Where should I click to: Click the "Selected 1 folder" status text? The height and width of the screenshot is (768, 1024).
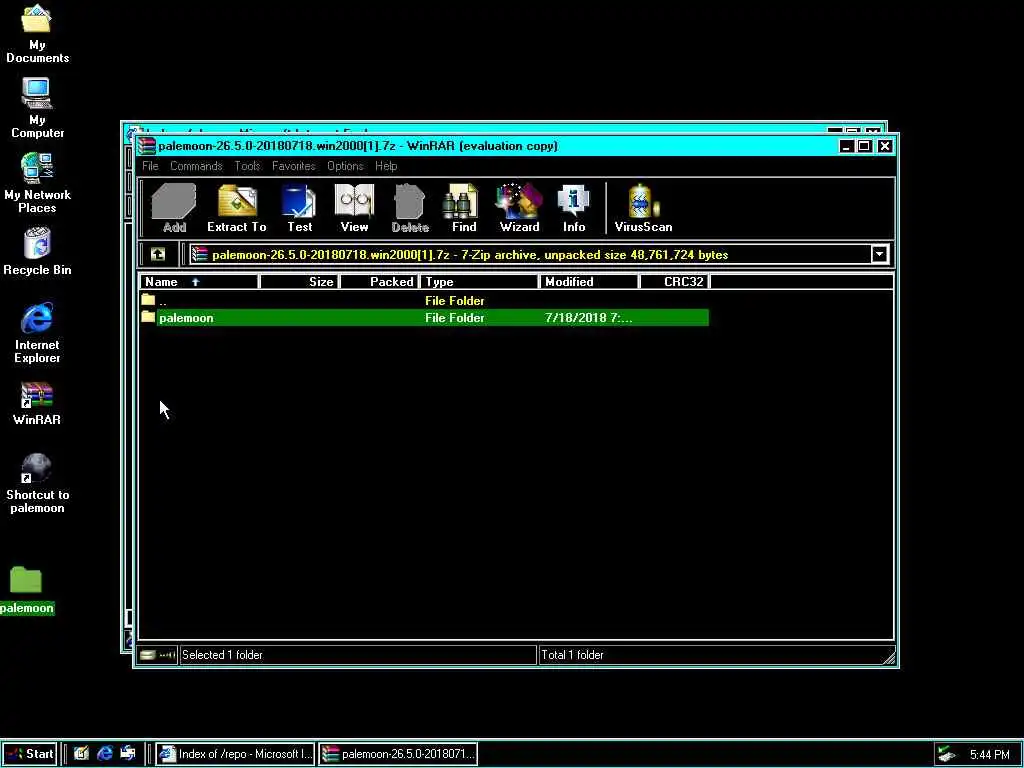click(x=222, y=655)
